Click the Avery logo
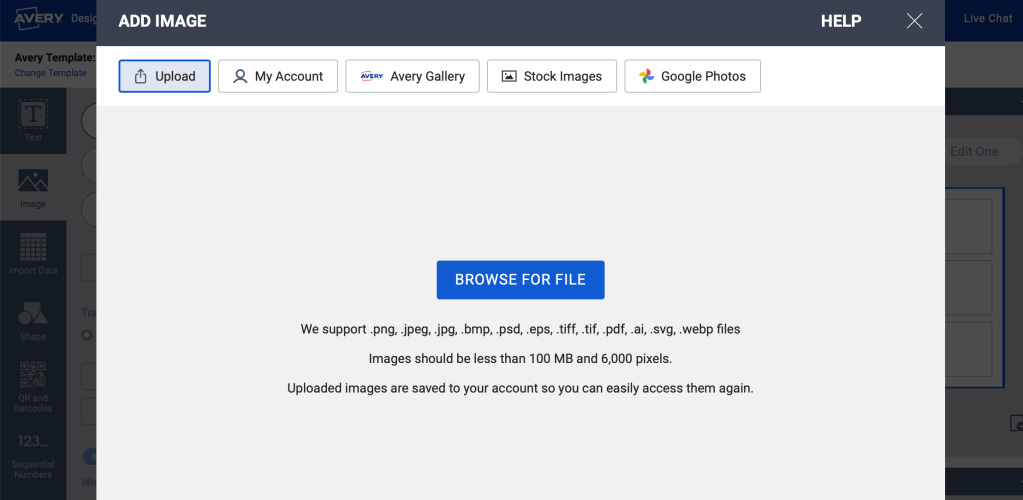 [40, 18]
